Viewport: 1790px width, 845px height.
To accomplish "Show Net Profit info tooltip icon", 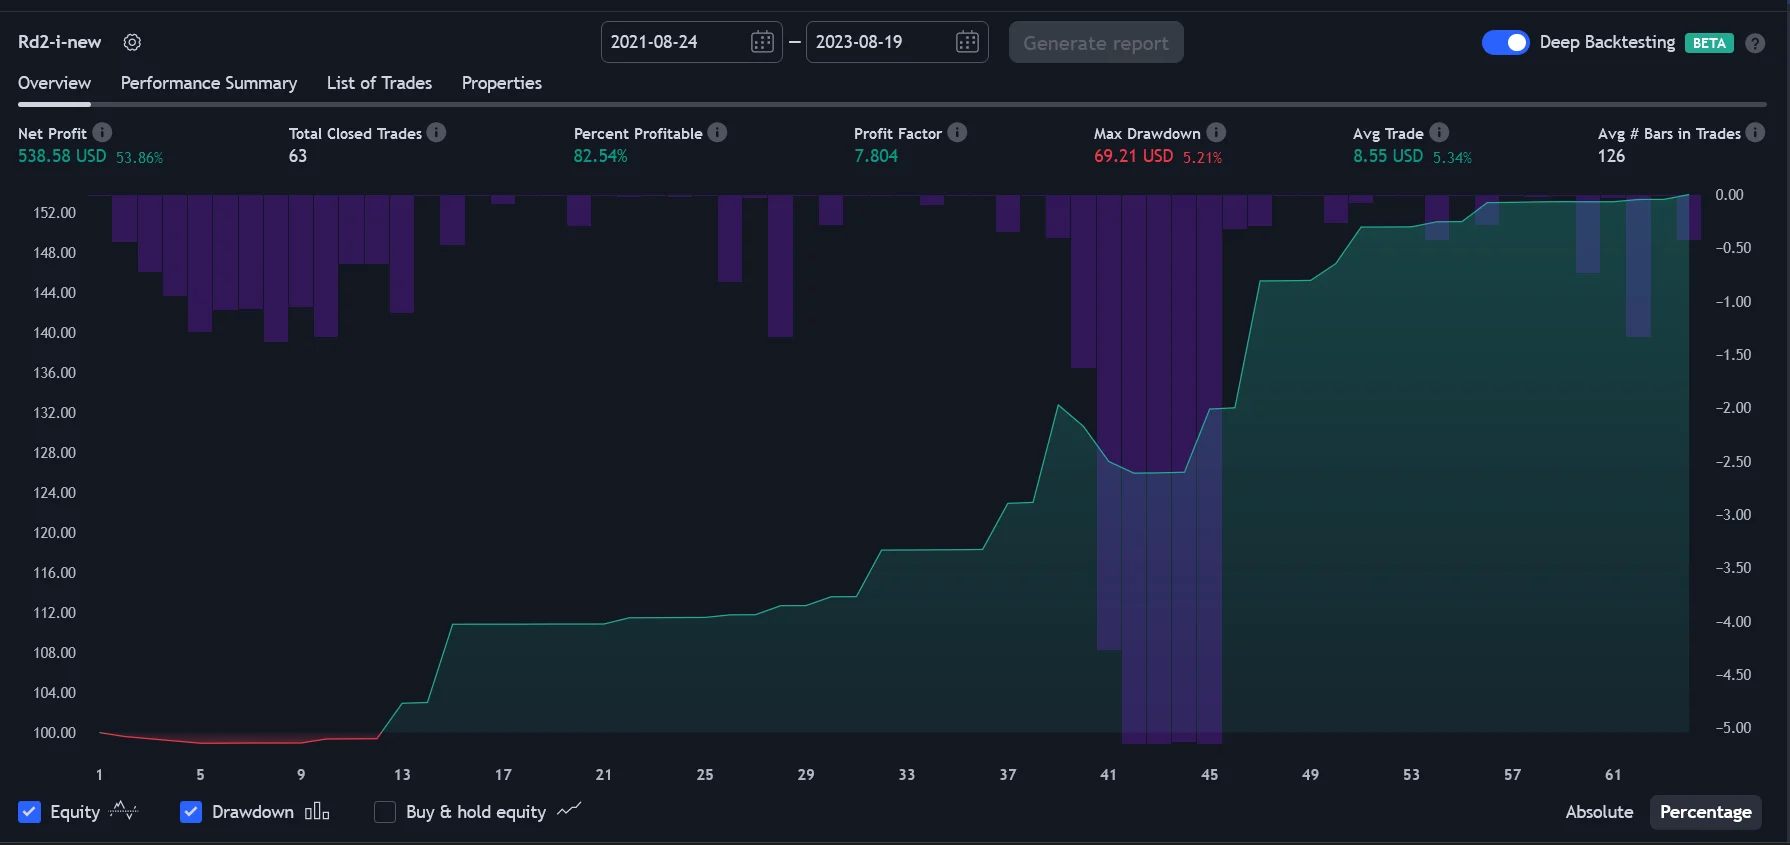I will click(102, 132).
